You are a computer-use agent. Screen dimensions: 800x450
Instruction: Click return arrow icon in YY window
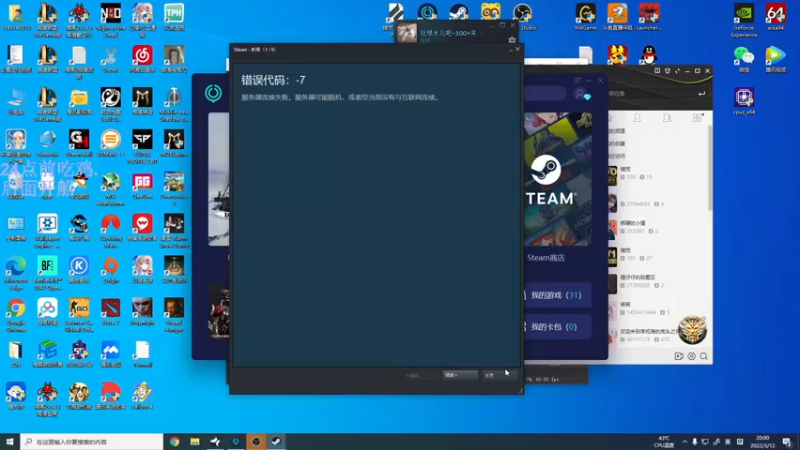point(702,94)
